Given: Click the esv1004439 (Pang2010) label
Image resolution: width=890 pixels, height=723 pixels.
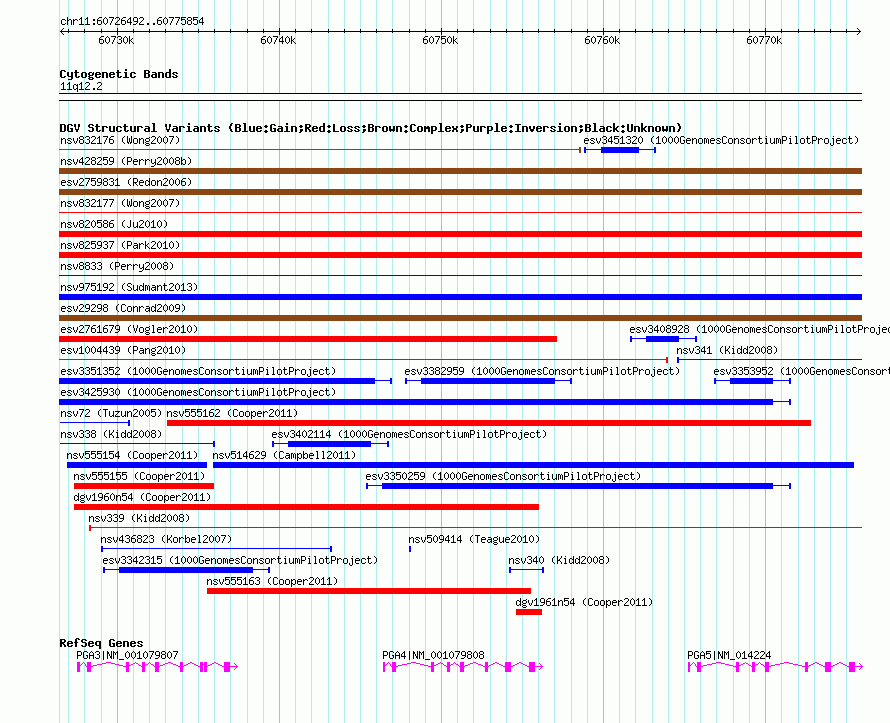Looking at the screenshot, I should tap(123, 350).
